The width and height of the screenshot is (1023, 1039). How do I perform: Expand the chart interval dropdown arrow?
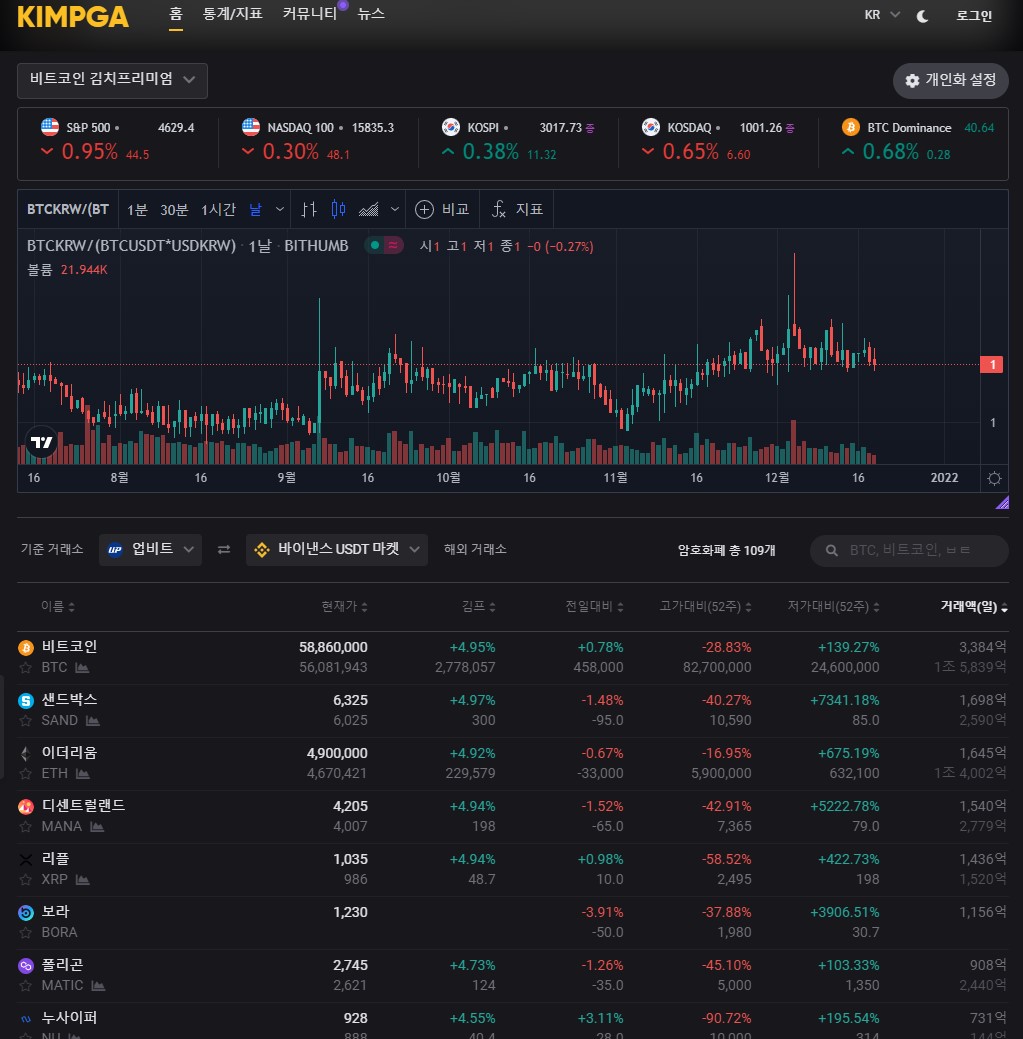pos(280,210)
